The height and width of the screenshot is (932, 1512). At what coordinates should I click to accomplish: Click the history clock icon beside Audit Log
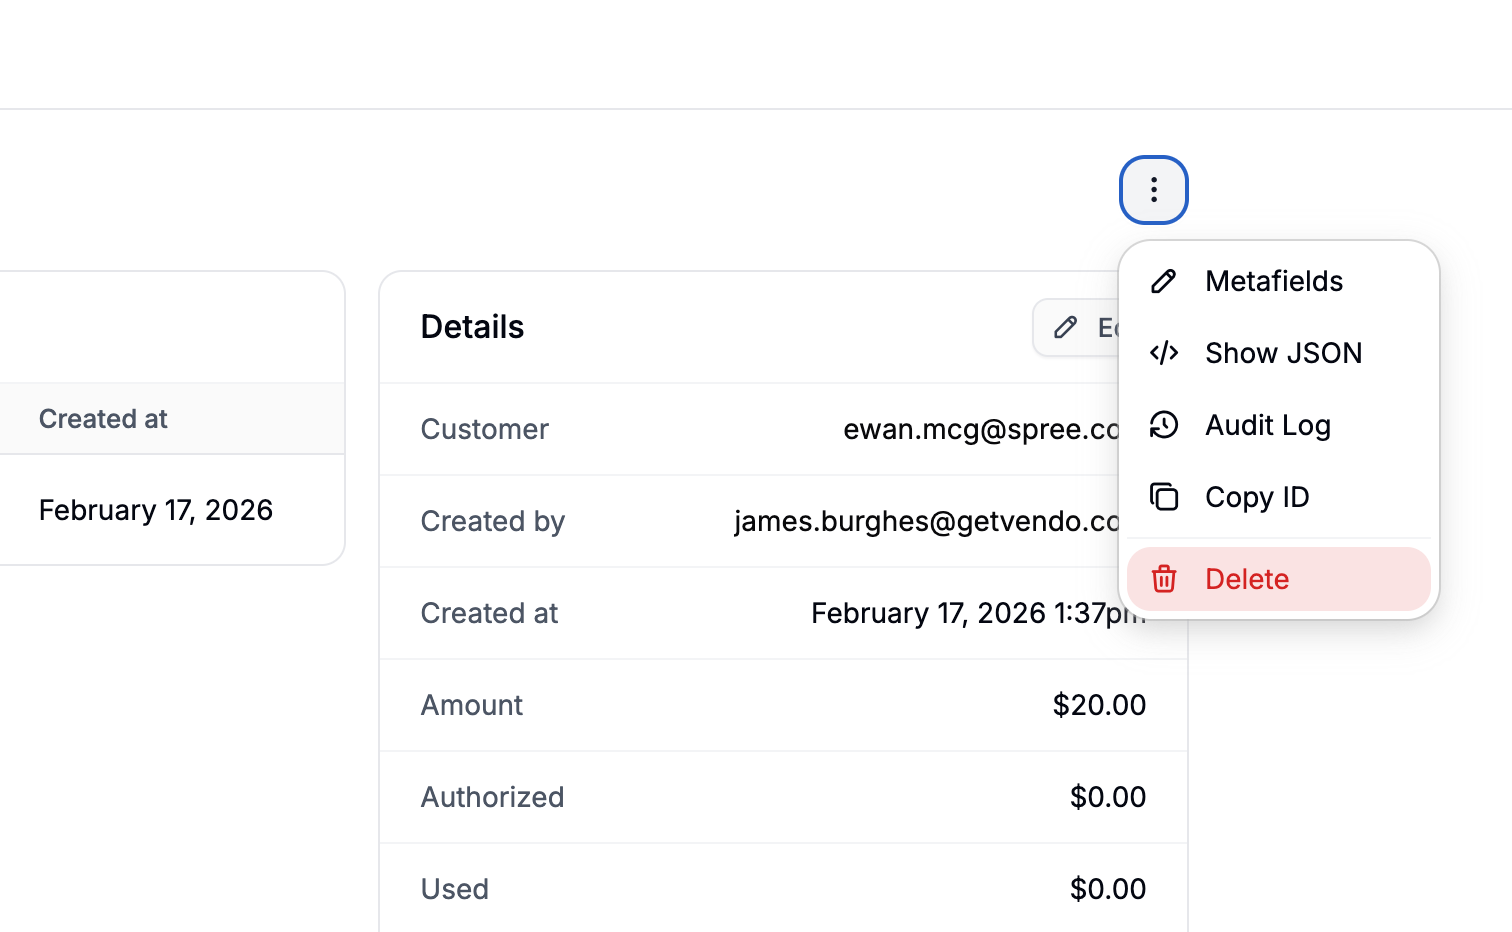(1163, 425)
